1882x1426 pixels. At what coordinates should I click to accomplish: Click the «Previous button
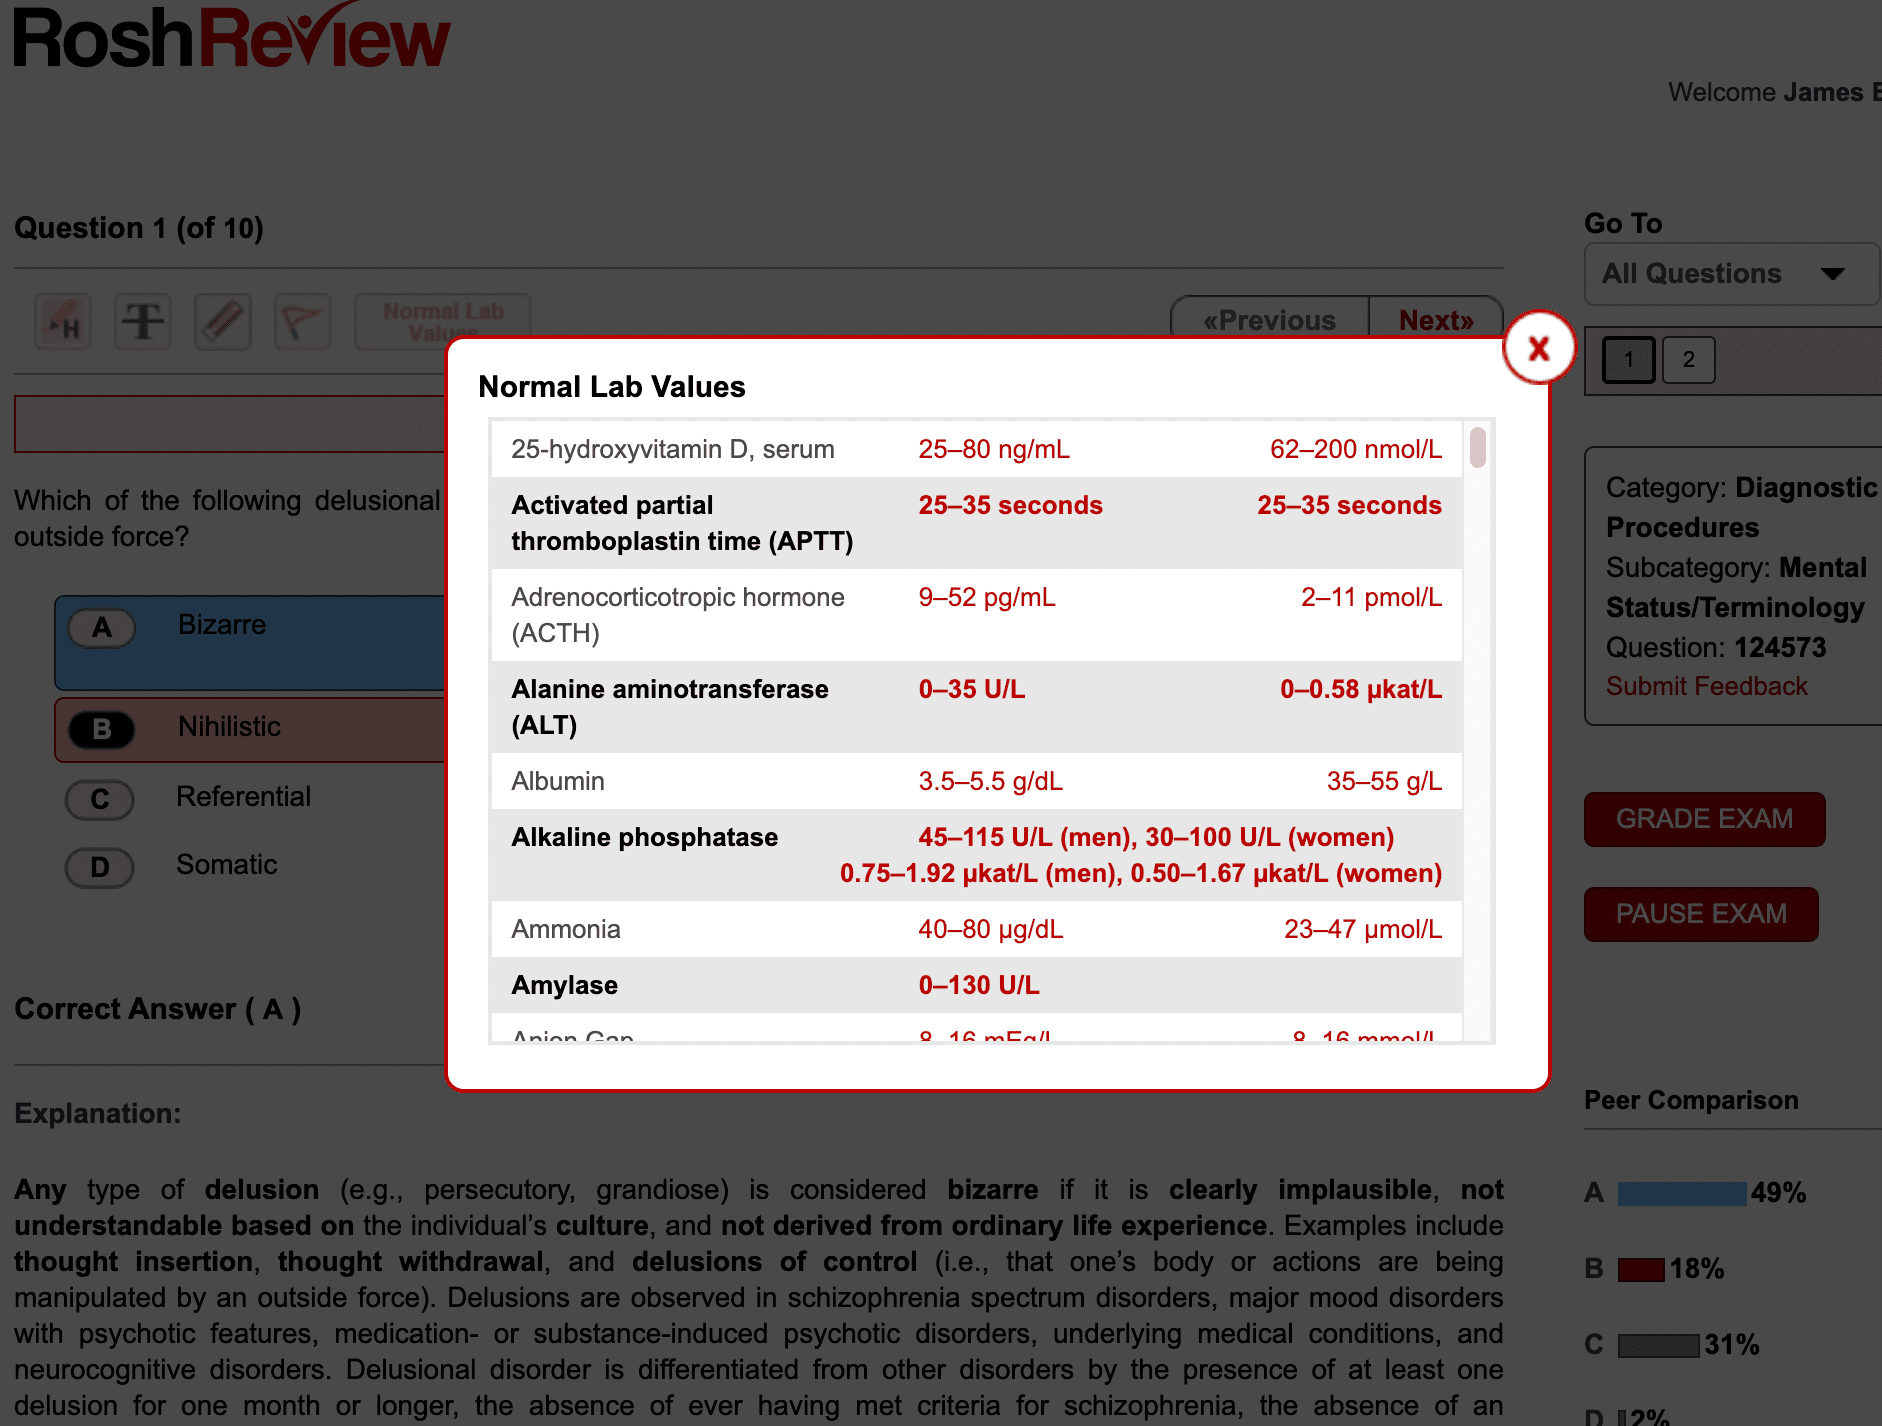coord(1269,320)
